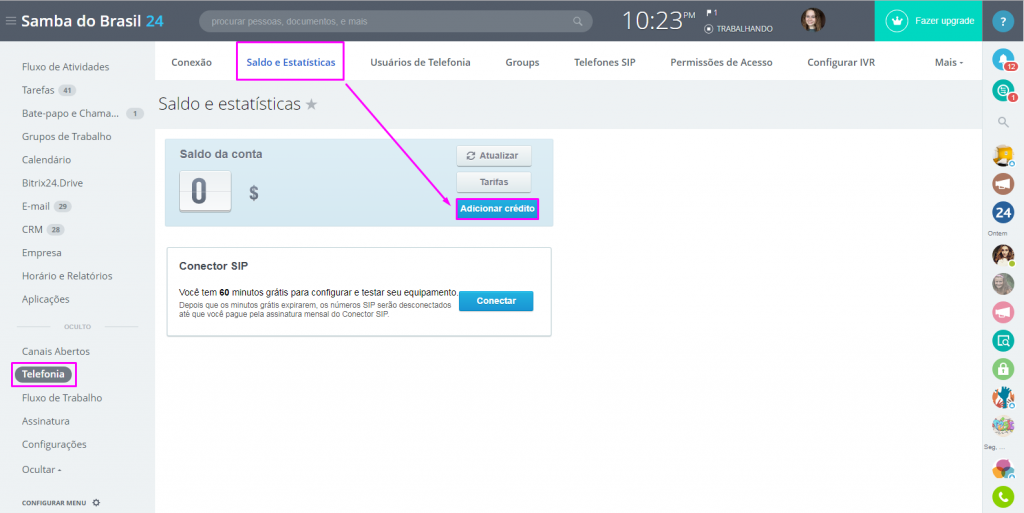Click the gear icon beside Configurar Menu
Image resolution: width=1024 pixels, height=513 pixels.
click(x=96, y=503)
